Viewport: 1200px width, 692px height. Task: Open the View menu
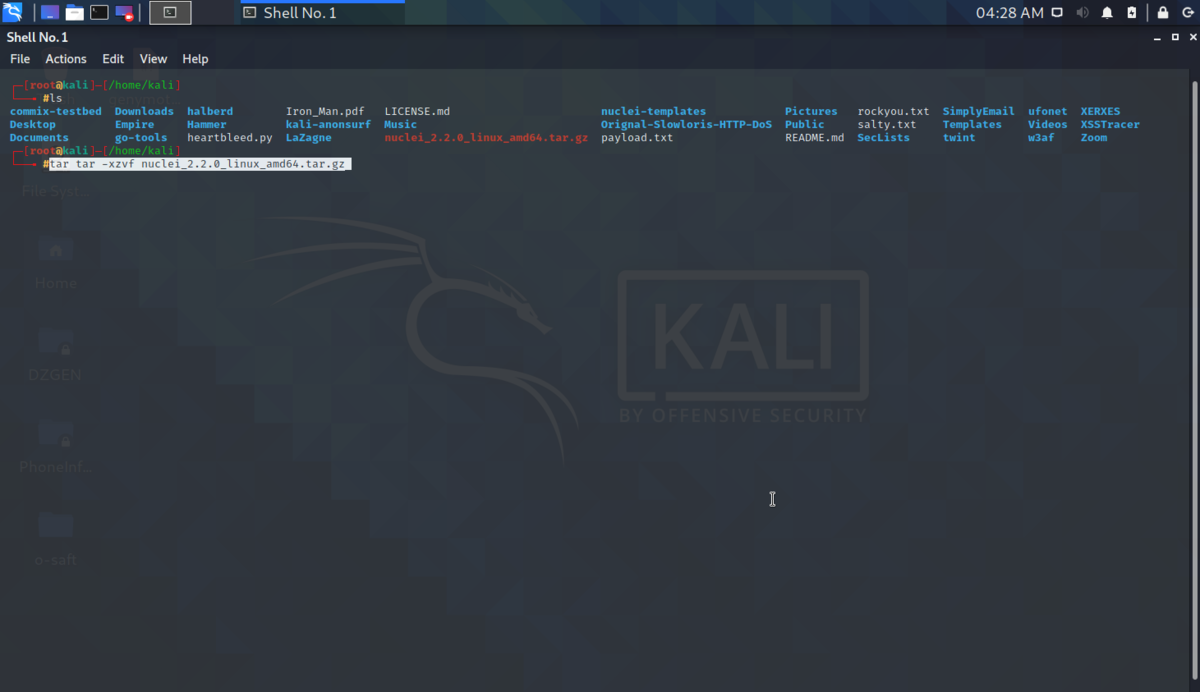pyautogui.click(x=153, y=59)
